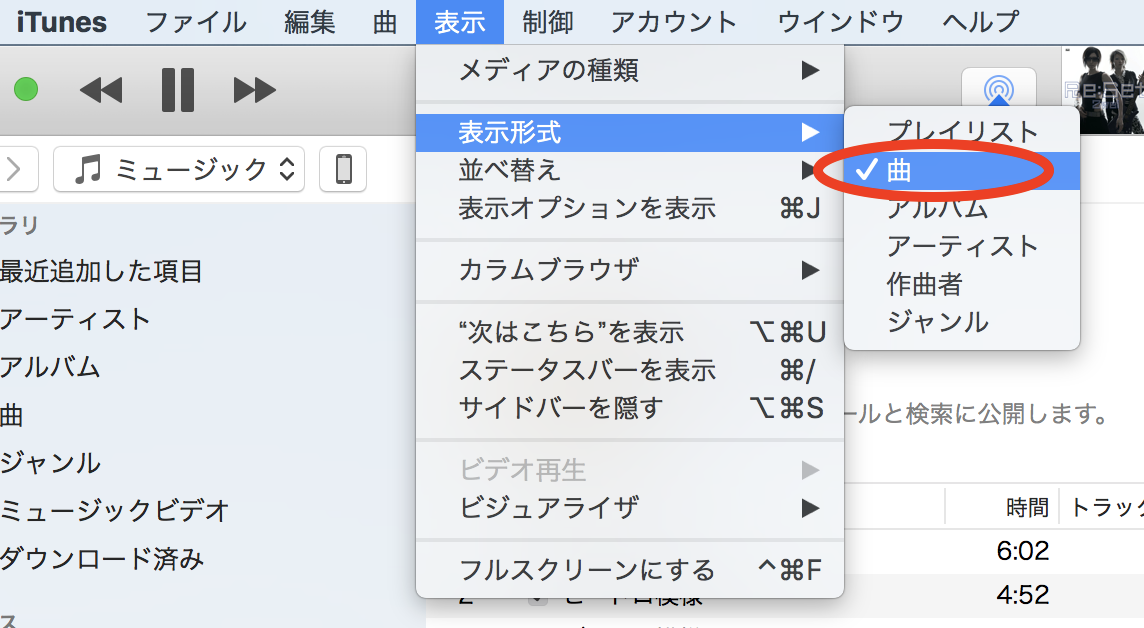Expand the メディアの種類 submenu

pos(630,71)
